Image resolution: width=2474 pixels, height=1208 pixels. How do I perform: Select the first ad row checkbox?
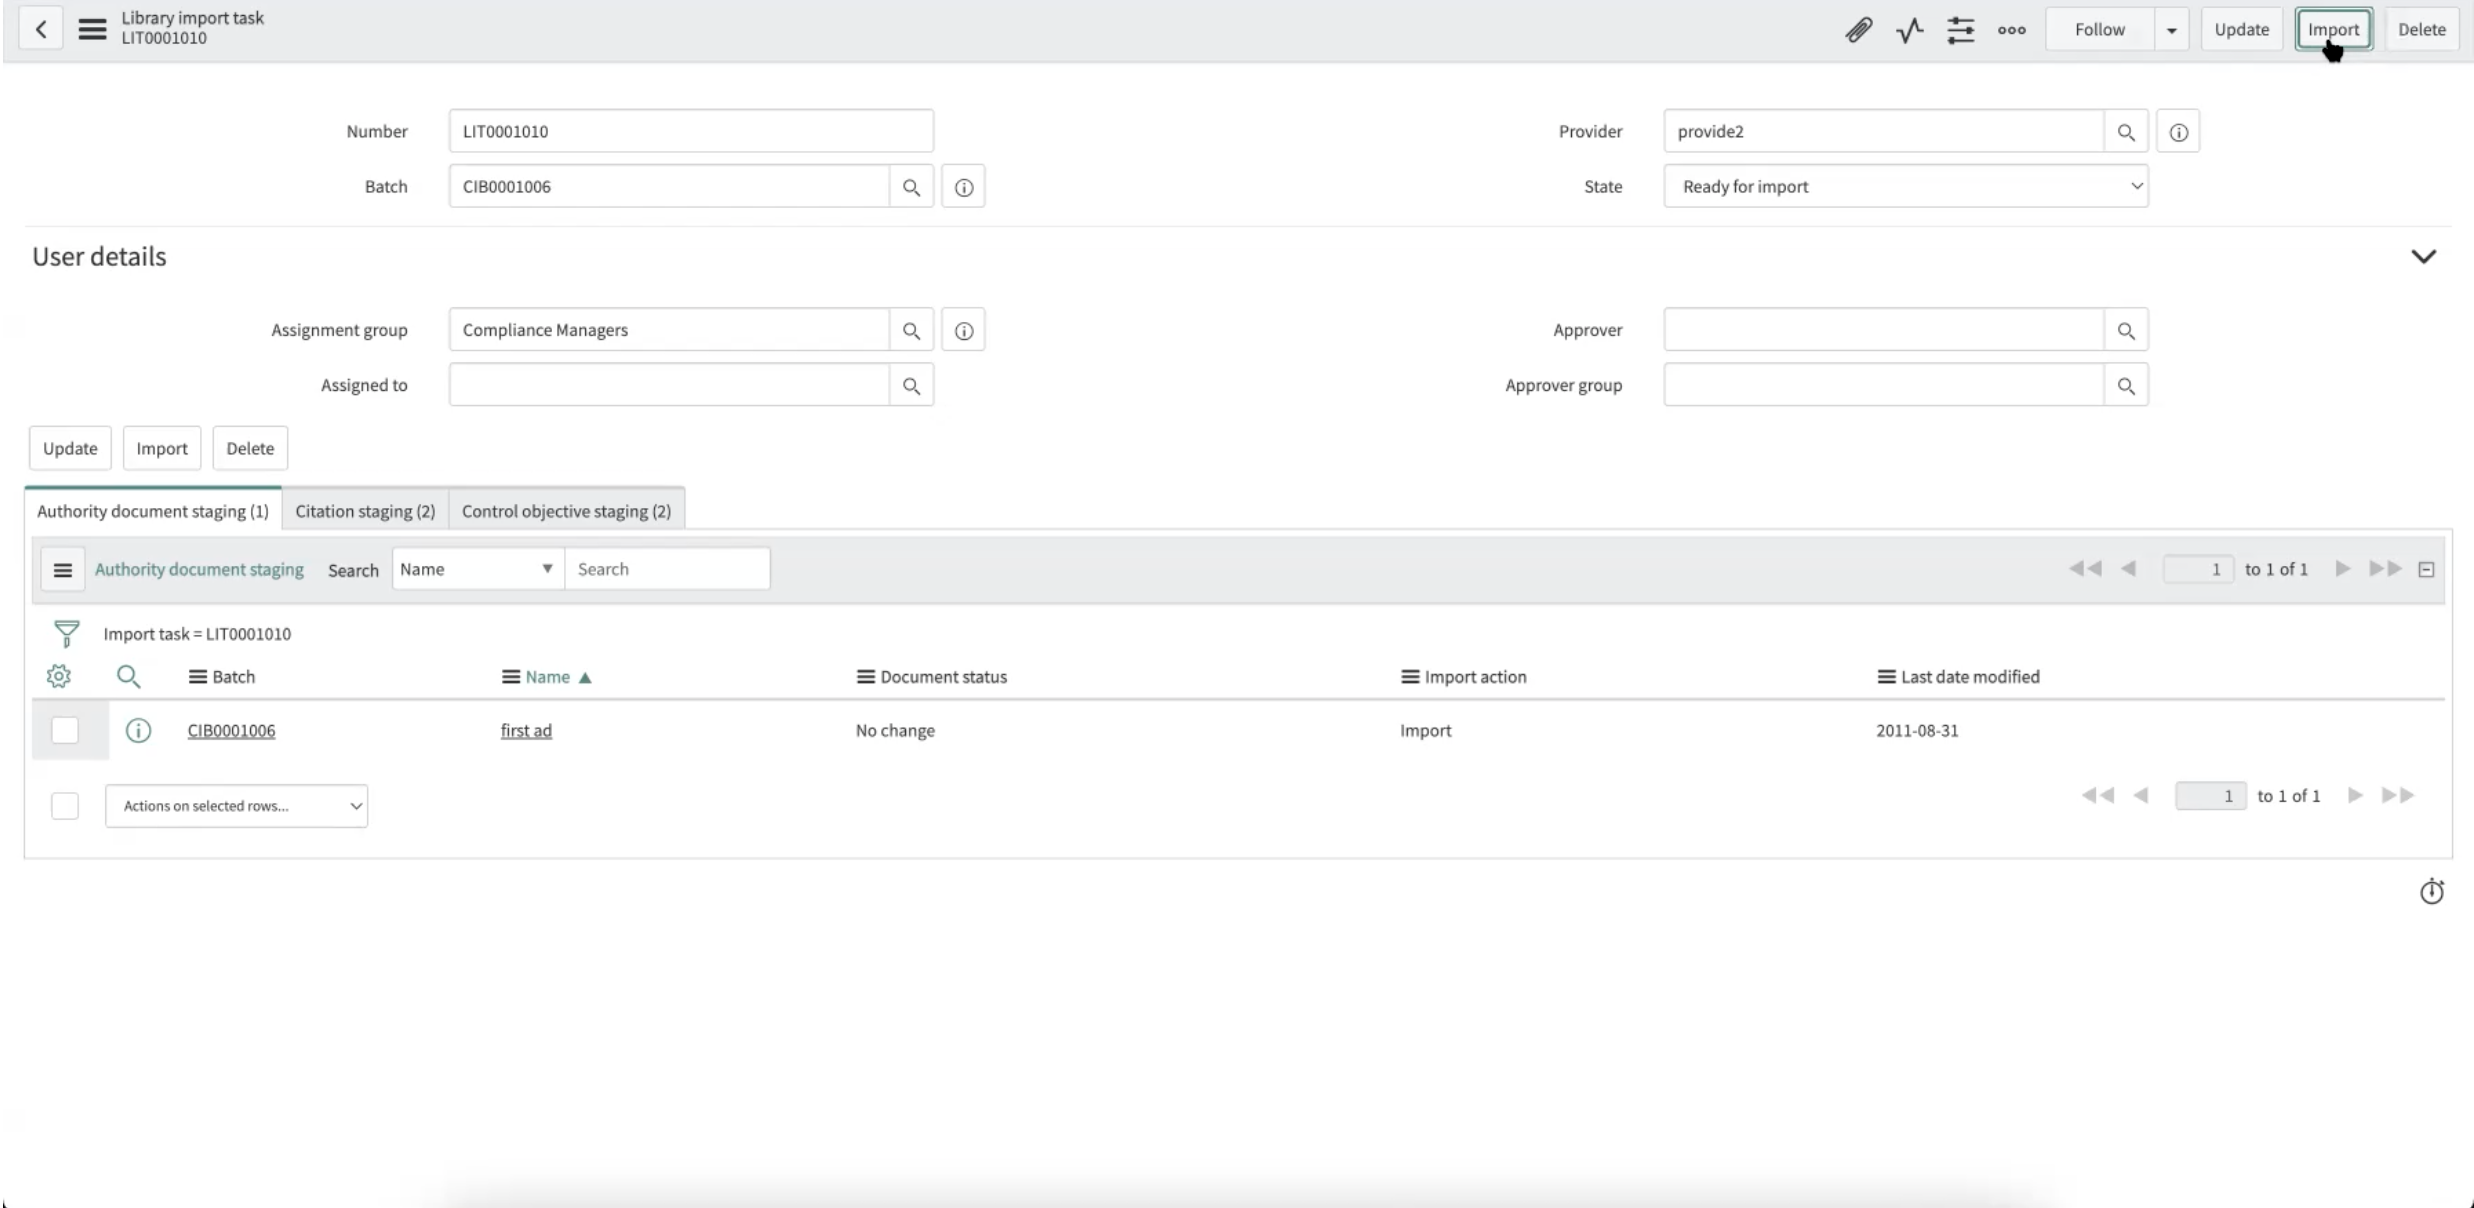65,731
